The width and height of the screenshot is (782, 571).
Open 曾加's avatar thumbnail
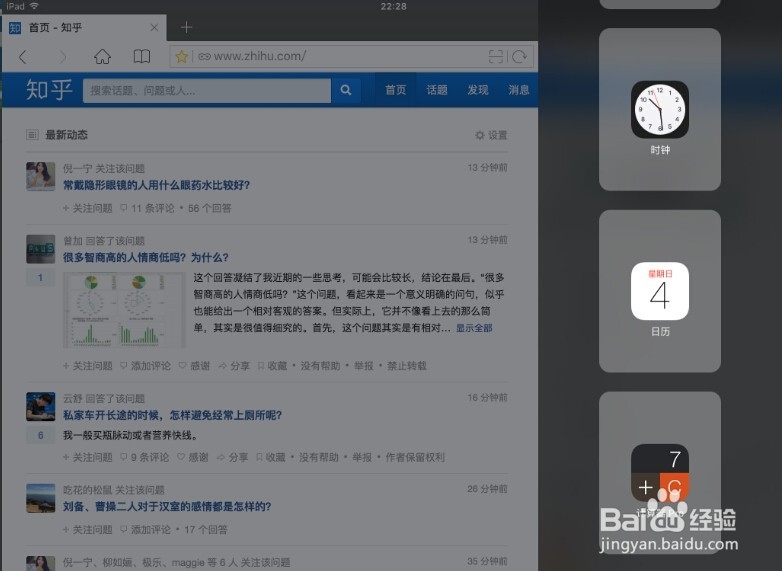tap(40, 249)
